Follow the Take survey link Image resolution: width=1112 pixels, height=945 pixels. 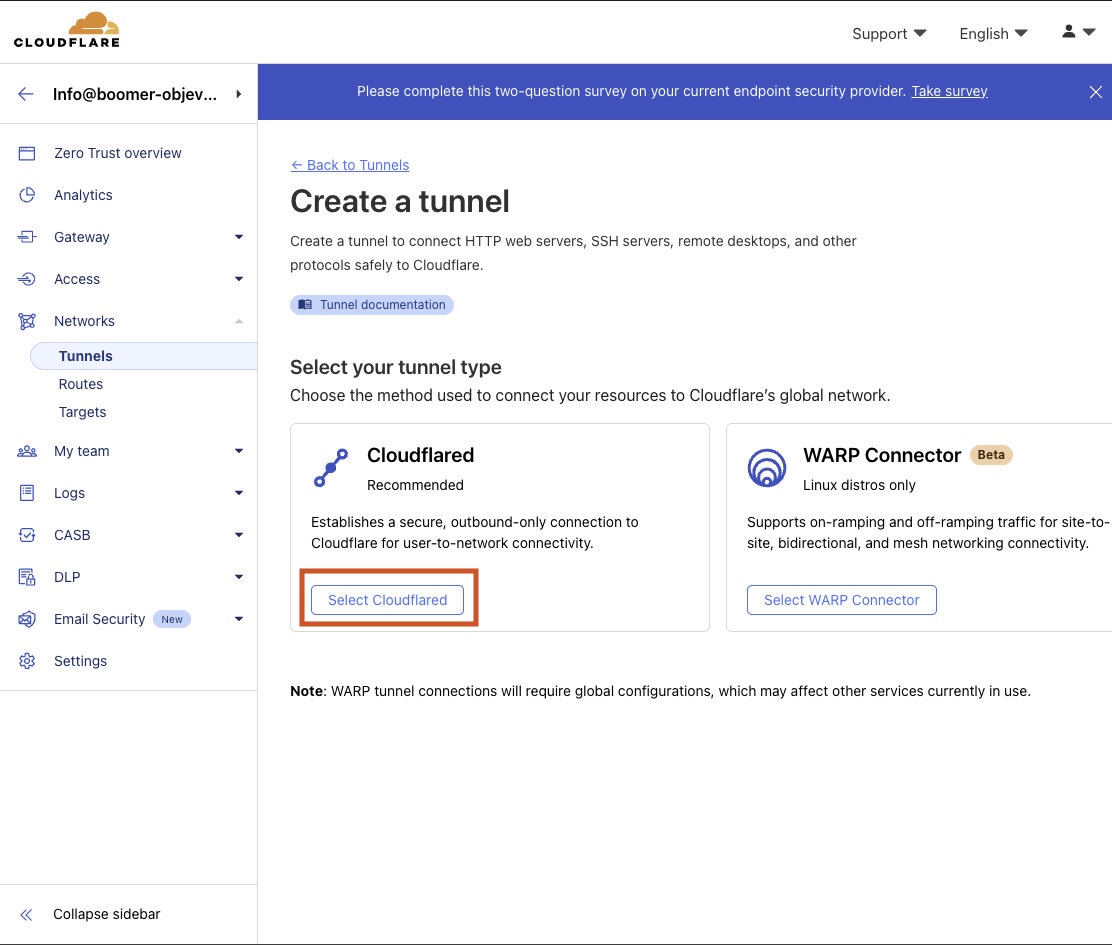click(949, 91)
